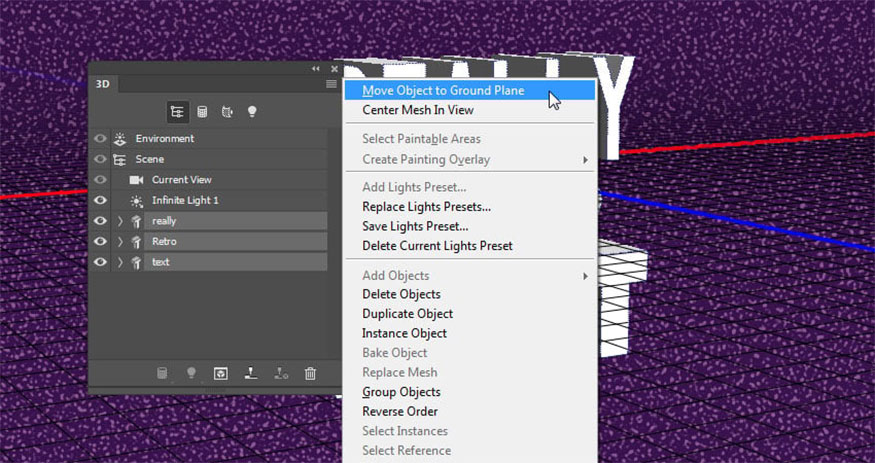Choose Select Reference from the menu
This screenshot has height=463, width=875.
pyautogui.click(x=470, y=450)
